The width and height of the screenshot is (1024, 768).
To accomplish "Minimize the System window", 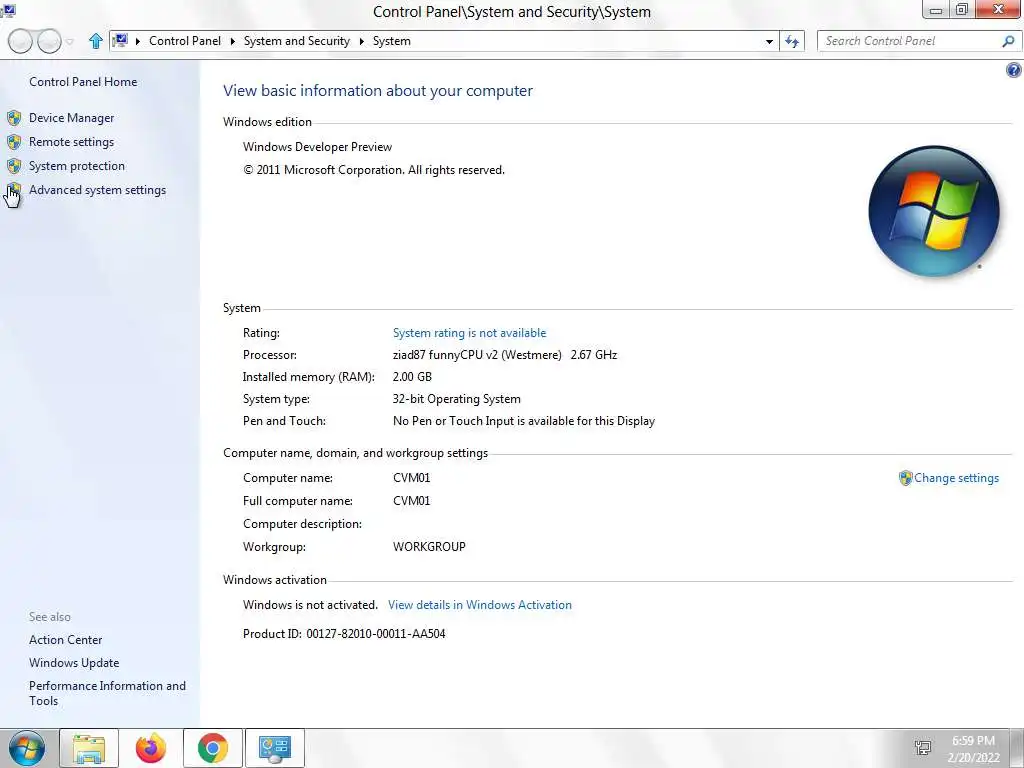I will click(935, 10).
